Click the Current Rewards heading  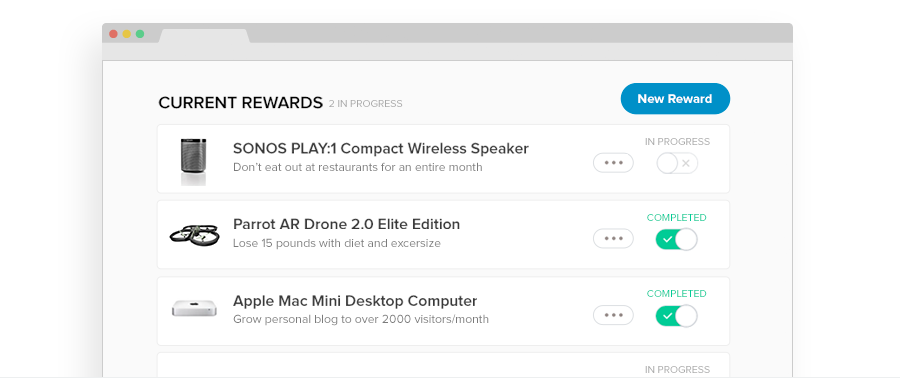240,103
